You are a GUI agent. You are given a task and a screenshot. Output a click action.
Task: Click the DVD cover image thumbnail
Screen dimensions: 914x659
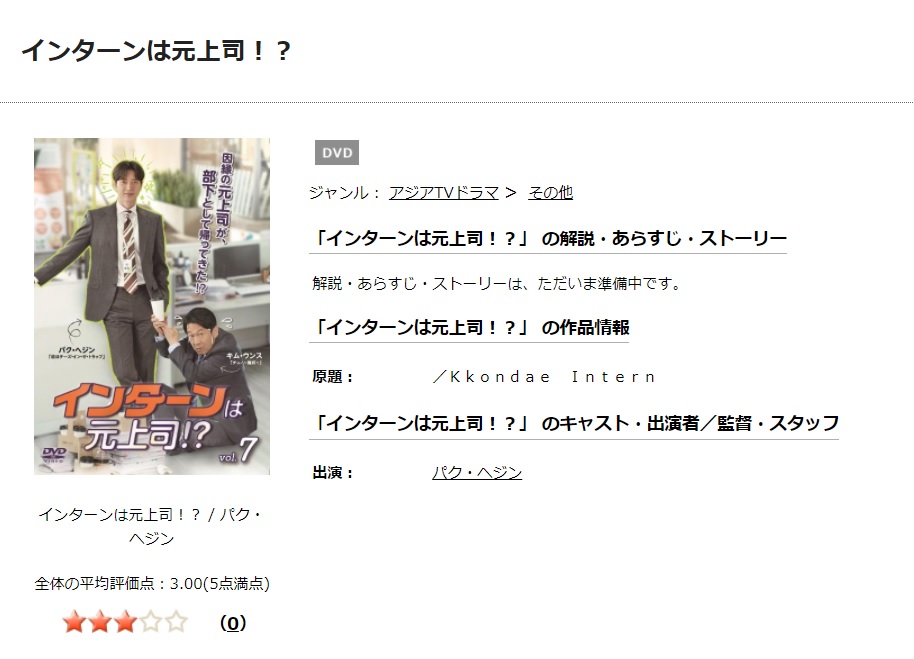[152, 306]
